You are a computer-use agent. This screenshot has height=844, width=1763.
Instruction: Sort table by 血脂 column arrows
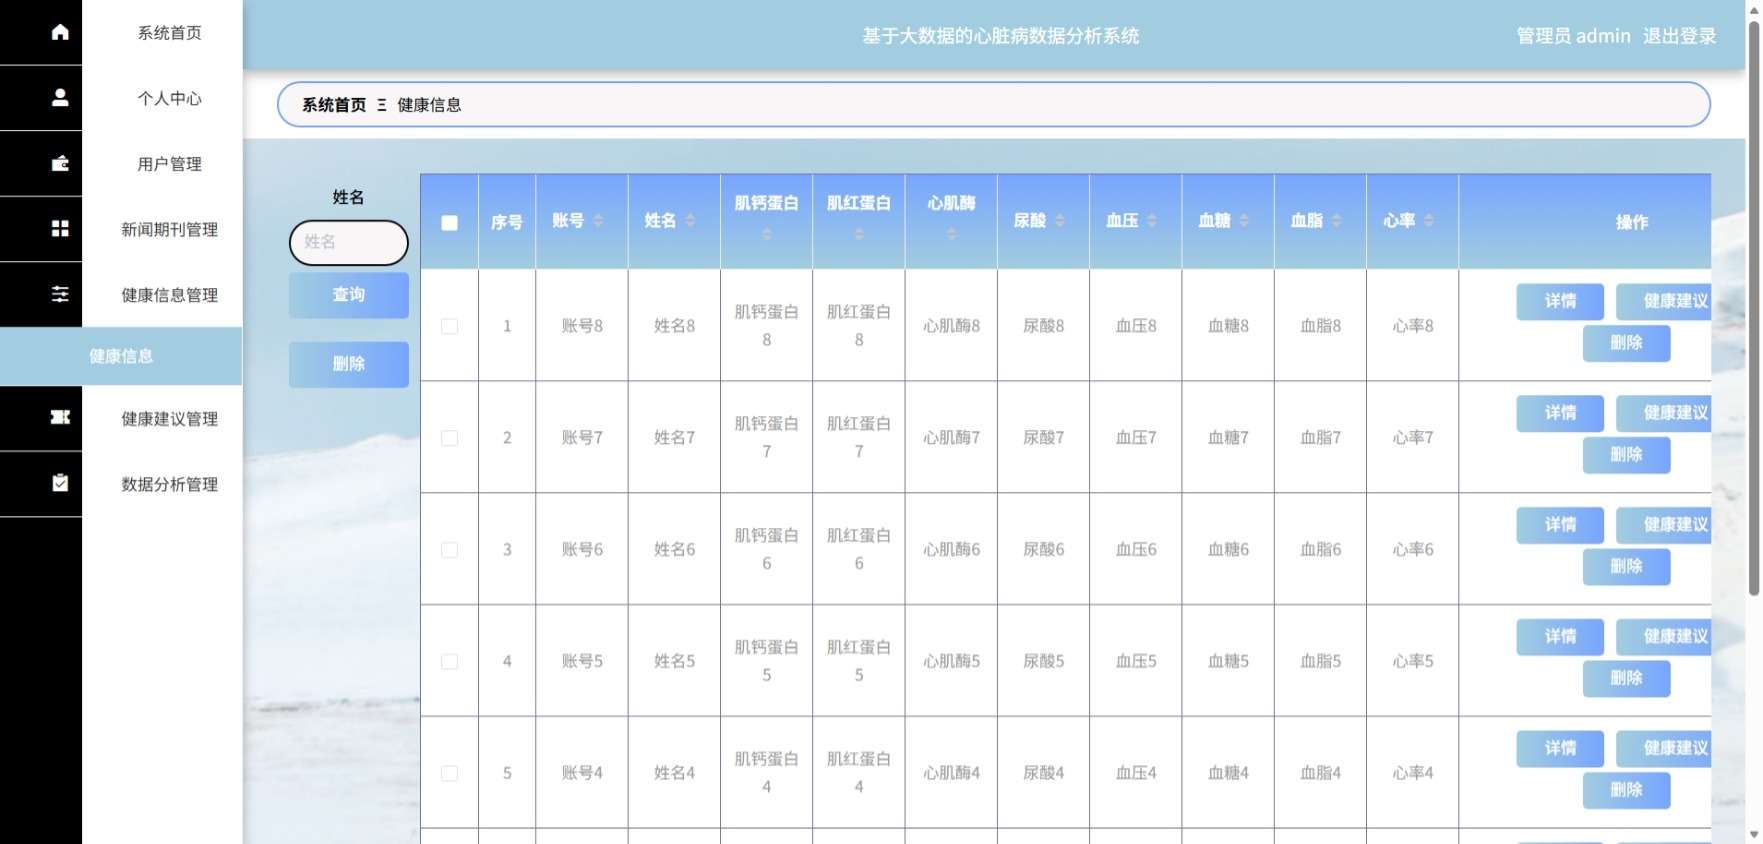1336,220
